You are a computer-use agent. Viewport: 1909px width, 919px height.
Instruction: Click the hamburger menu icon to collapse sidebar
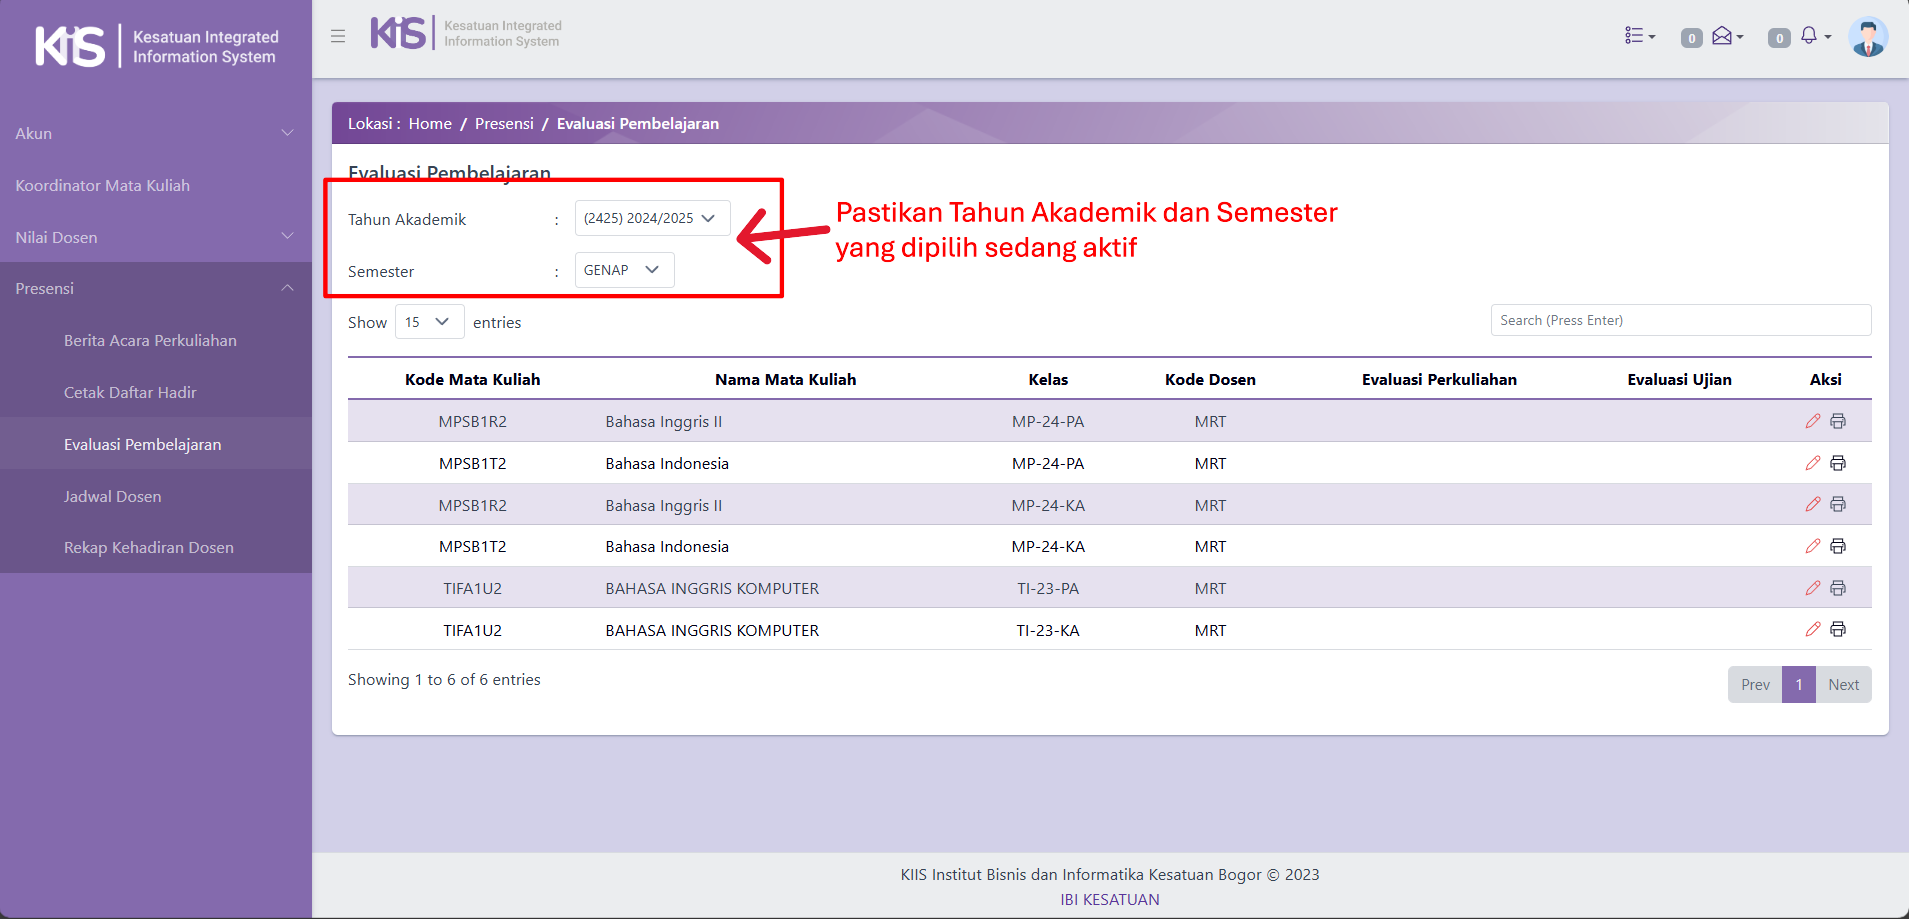click(338, 36)
